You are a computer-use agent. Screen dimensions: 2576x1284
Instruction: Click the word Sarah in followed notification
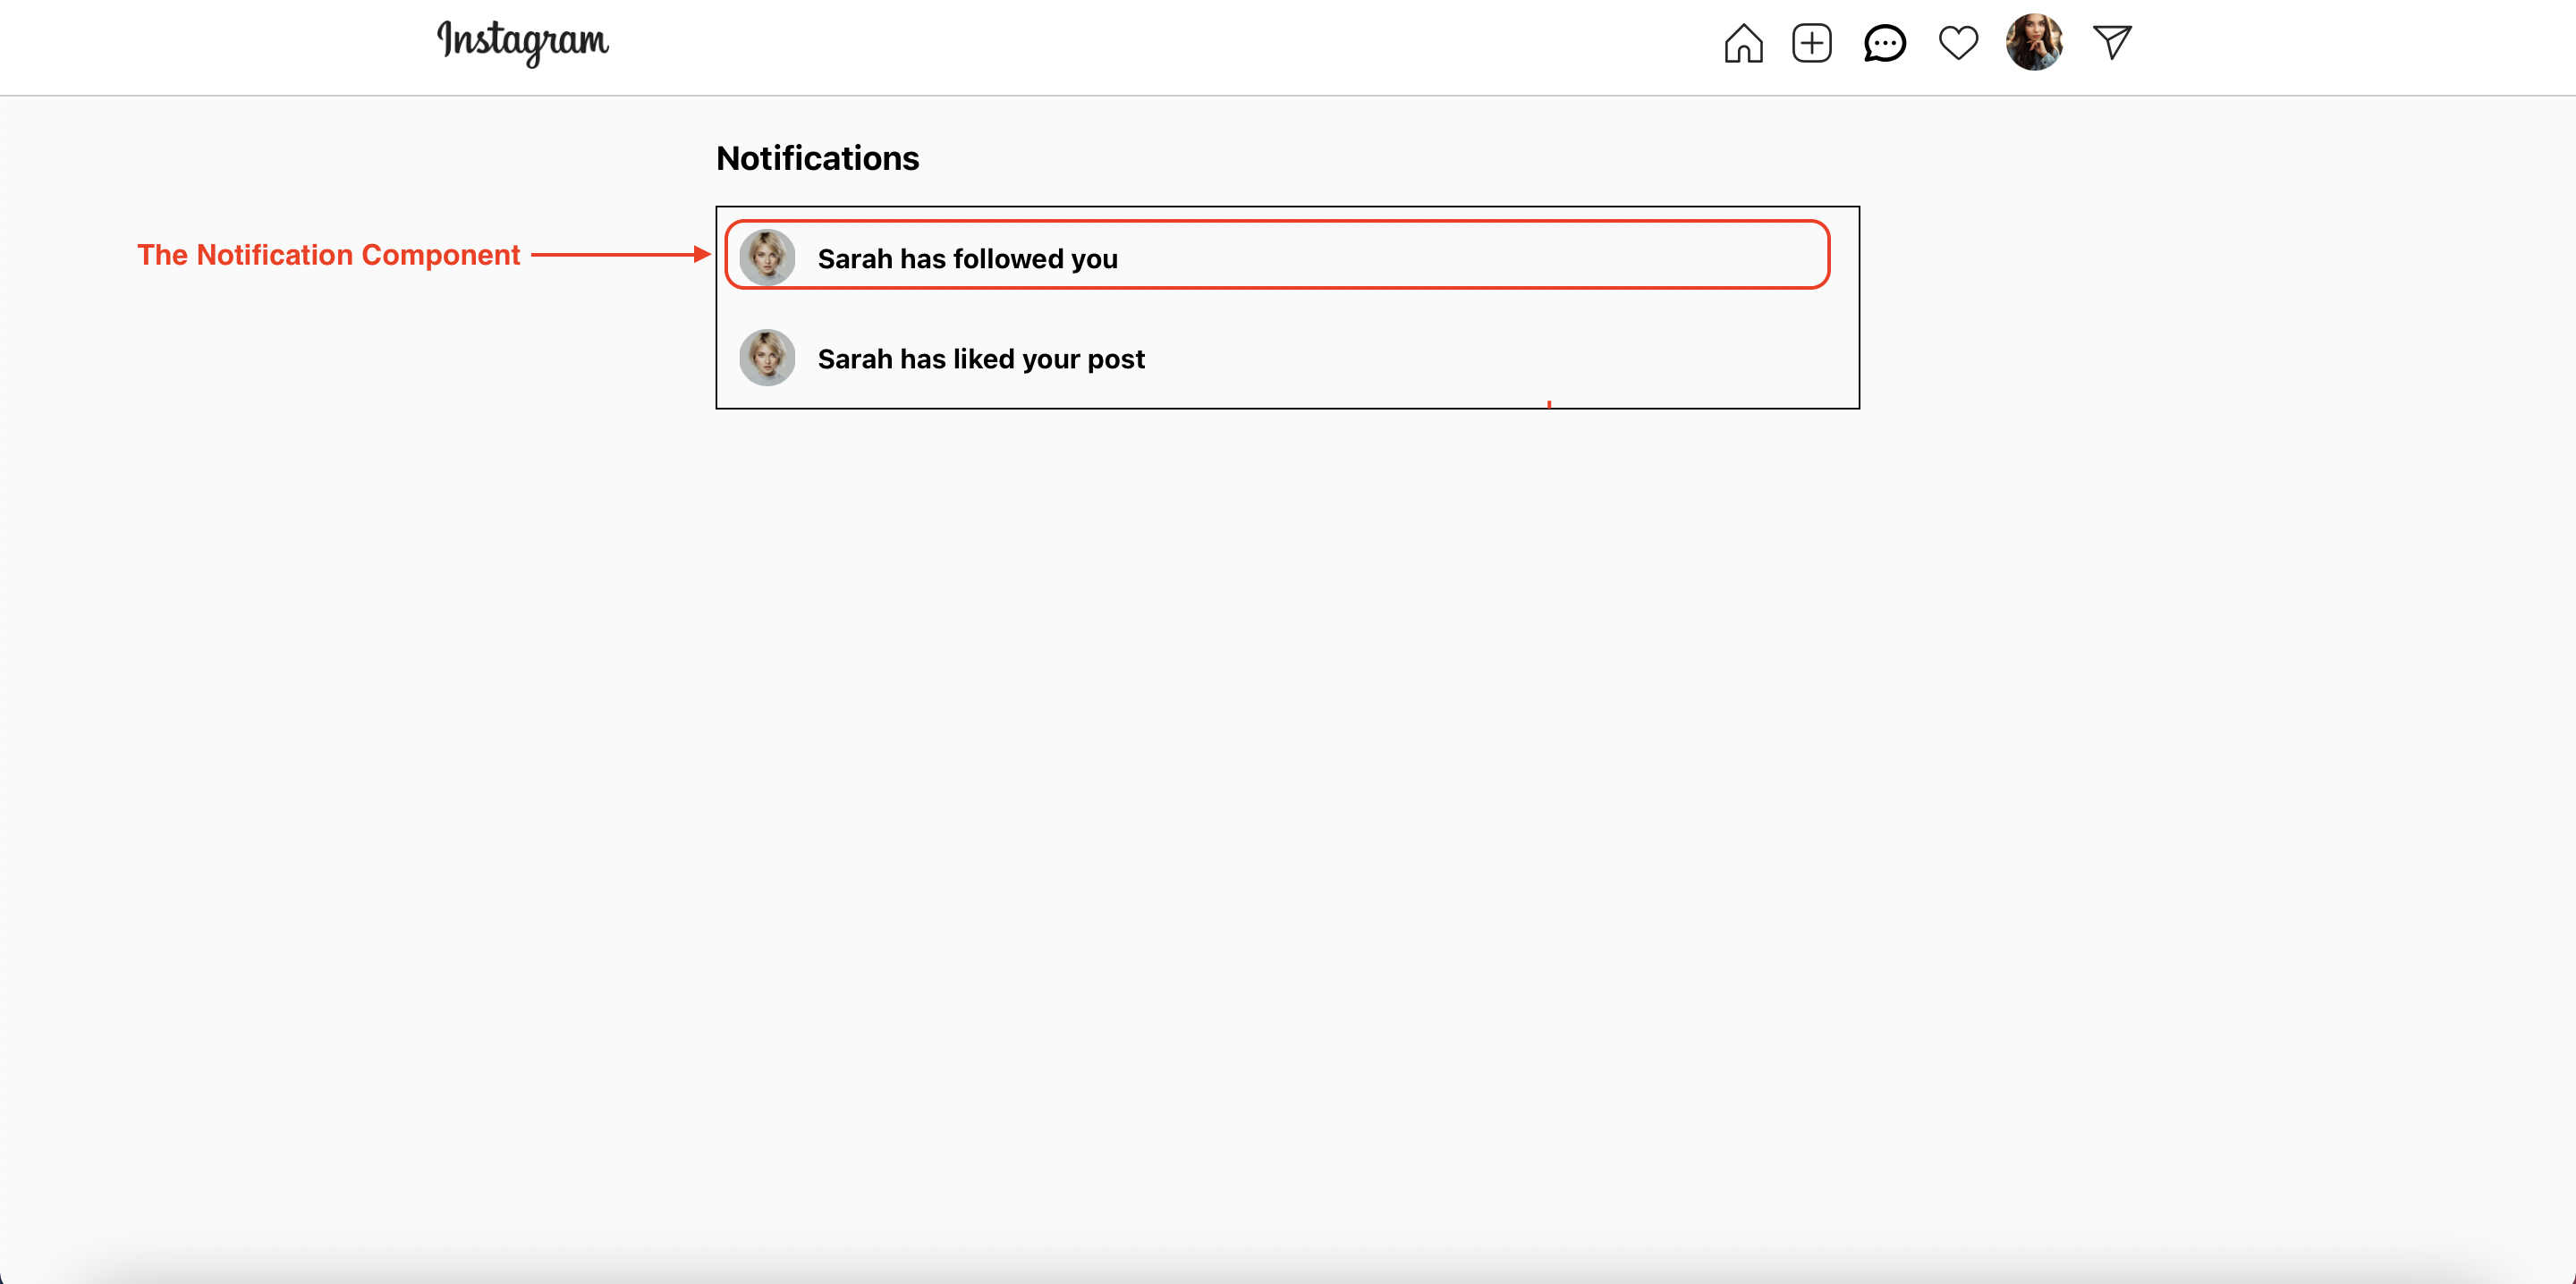tap(855, 259)
